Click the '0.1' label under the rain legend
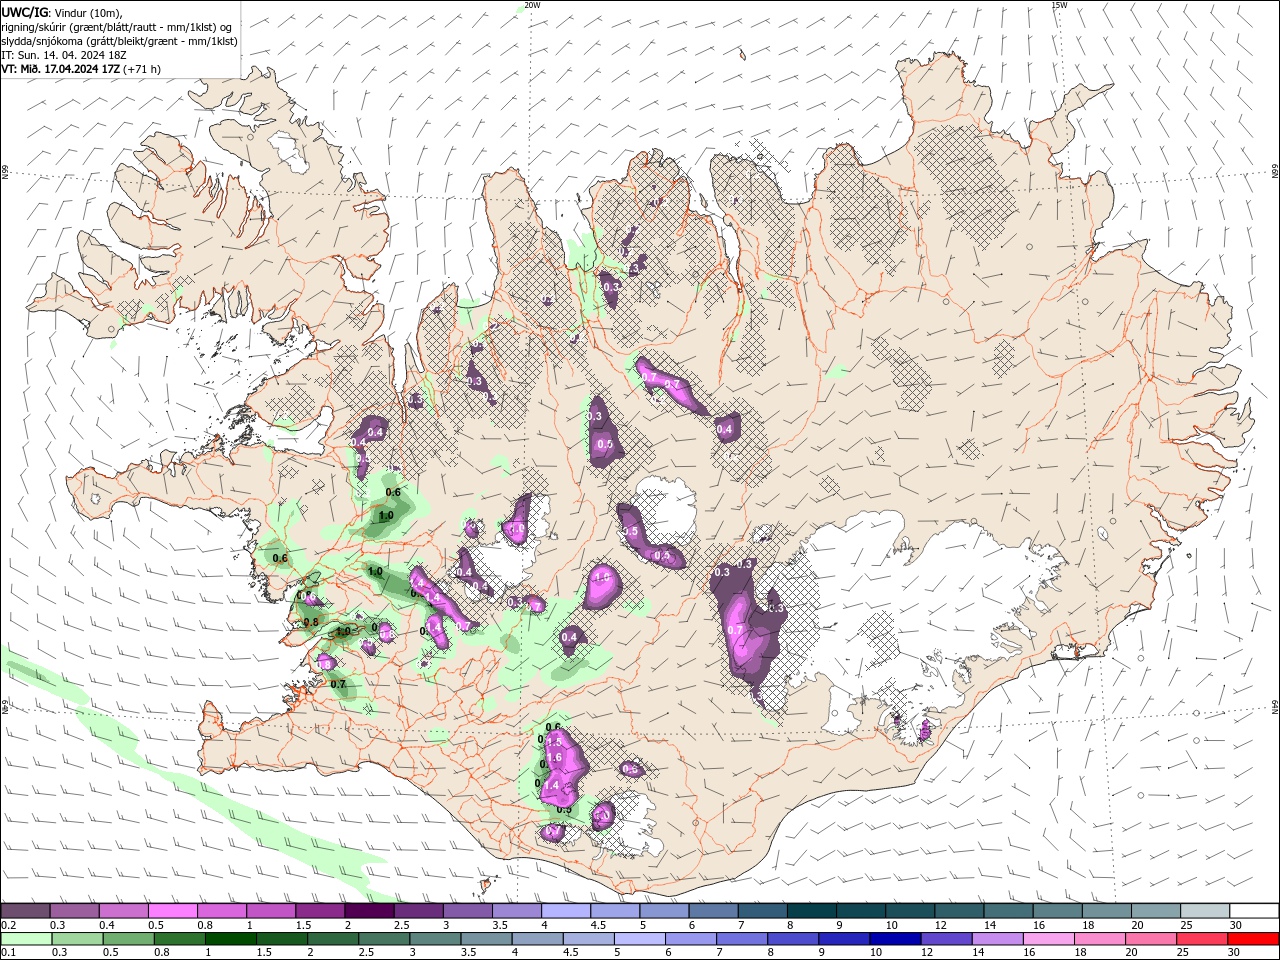Screen dimensions: 1280x960 8,953
